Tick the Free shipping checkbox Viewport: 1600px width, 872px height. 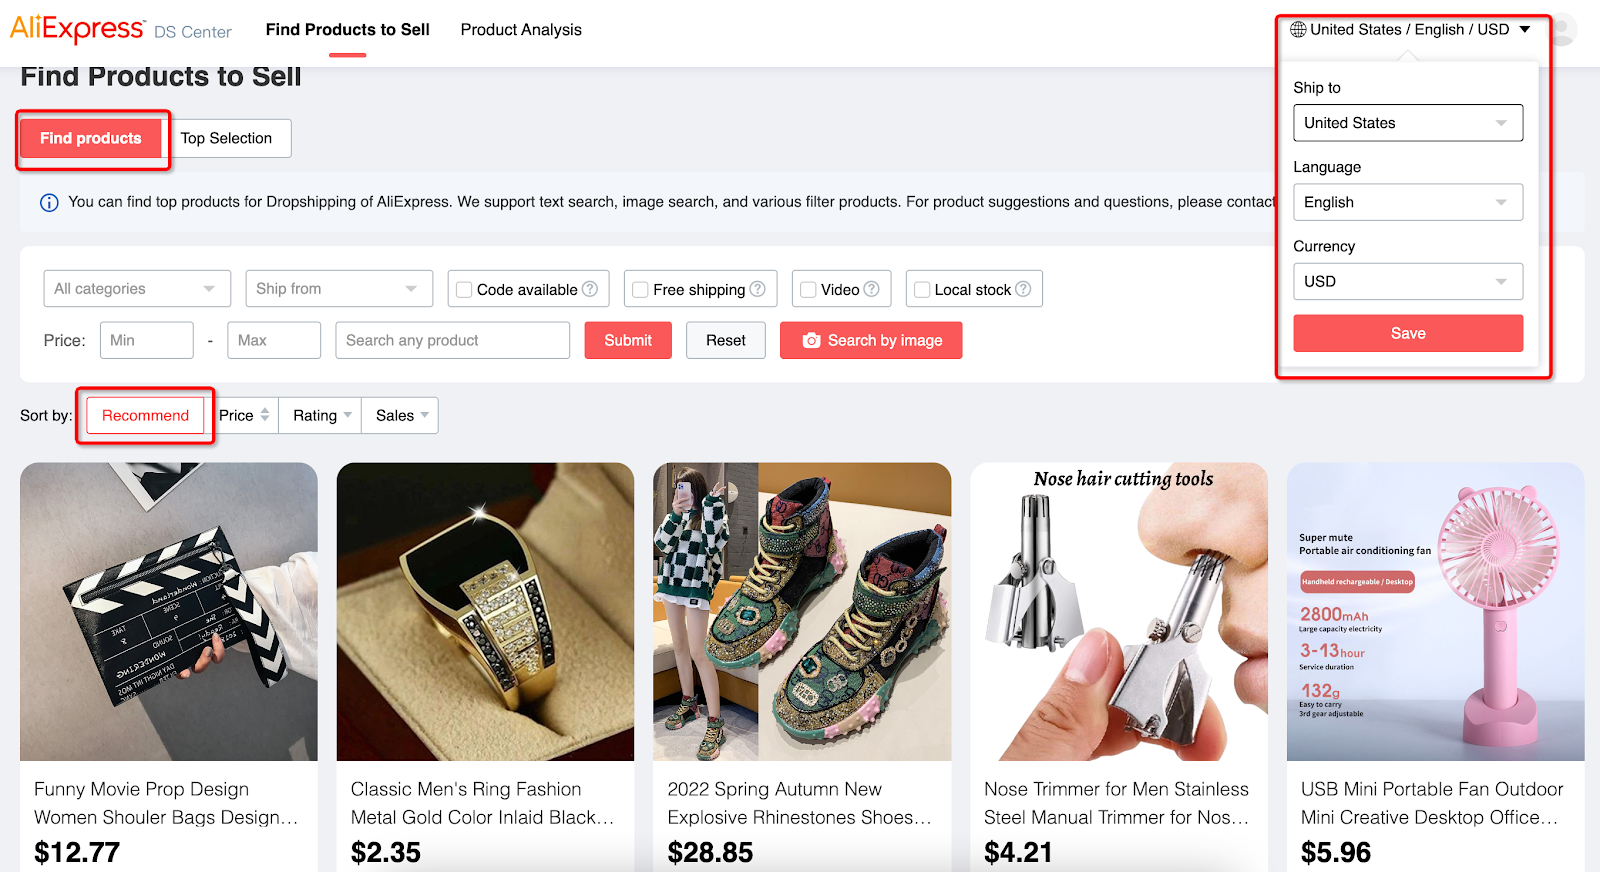coord(640,290)
